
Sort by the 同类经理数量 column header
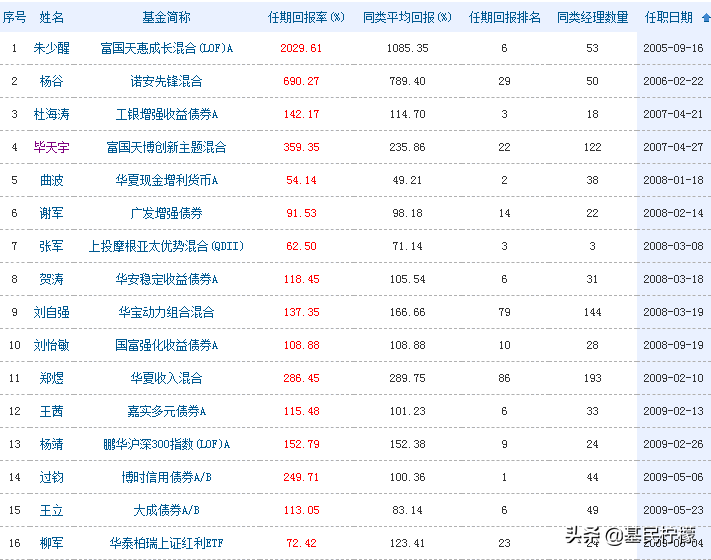592,17
